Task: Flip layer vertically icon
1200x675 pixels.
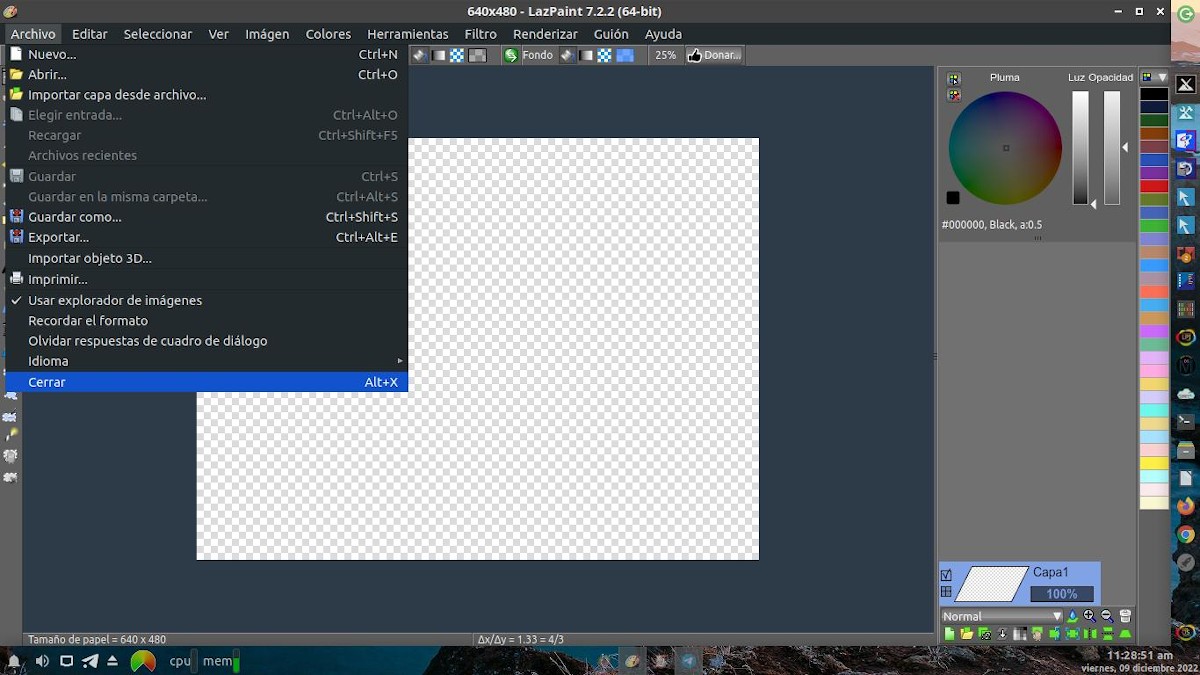Action: 1108,633
